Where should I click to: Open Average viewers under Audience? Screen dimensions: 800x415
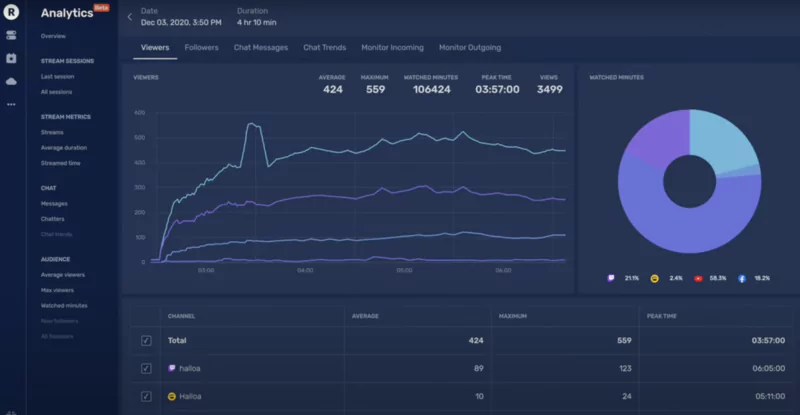[x=63, y=275]
